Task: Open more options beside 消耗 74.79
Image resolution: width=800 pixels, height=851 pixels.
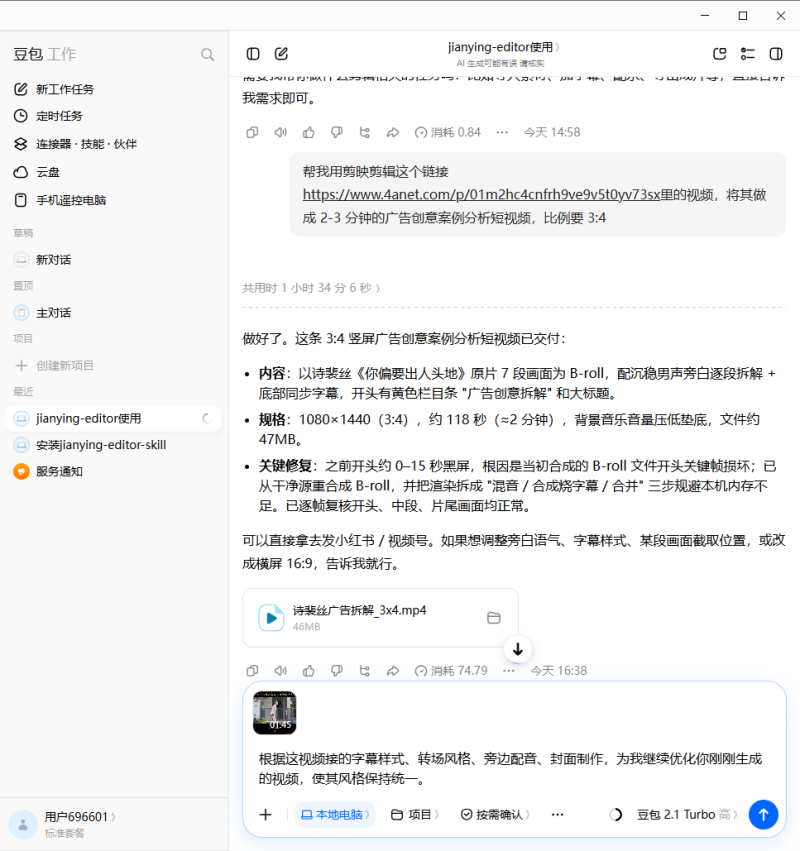Action: click(x=509, y=671)
